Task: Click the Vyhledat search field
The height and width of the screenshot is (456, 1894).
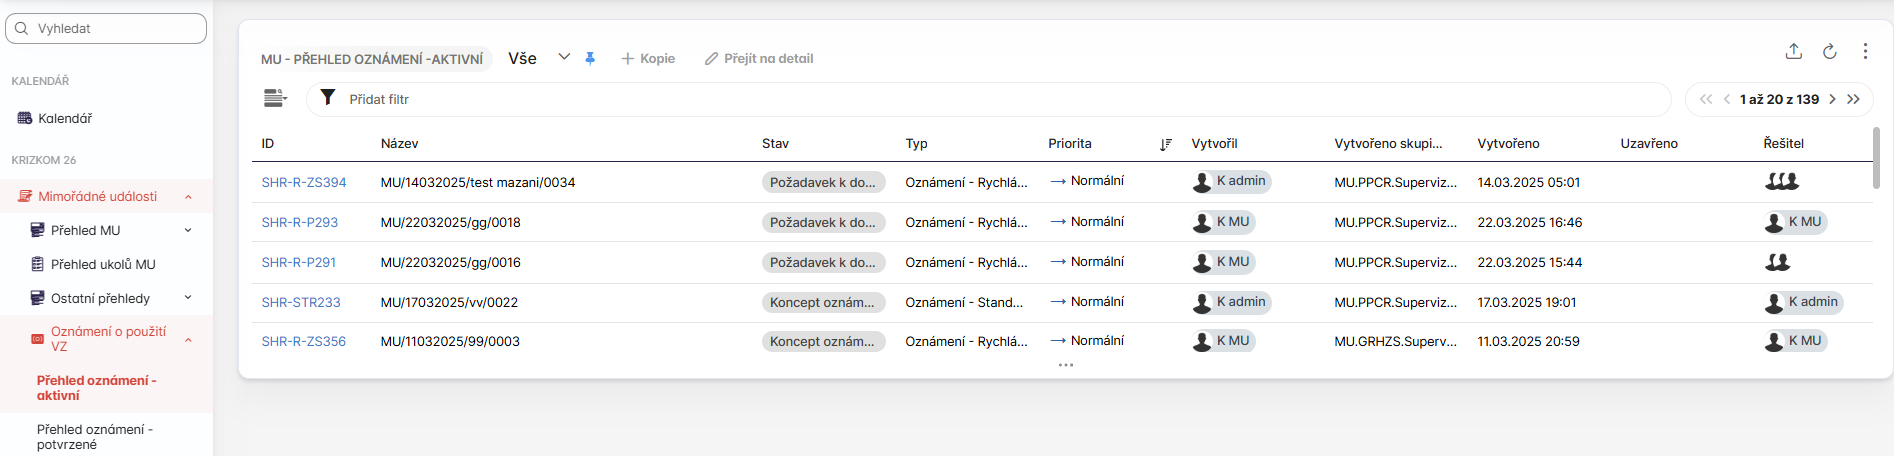Action: [106, 28]
